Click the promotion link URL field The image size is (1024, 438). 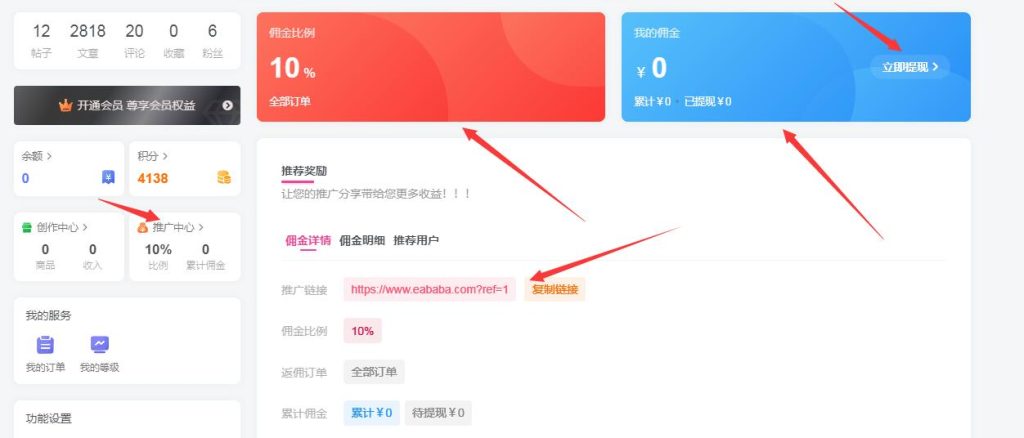430,290
